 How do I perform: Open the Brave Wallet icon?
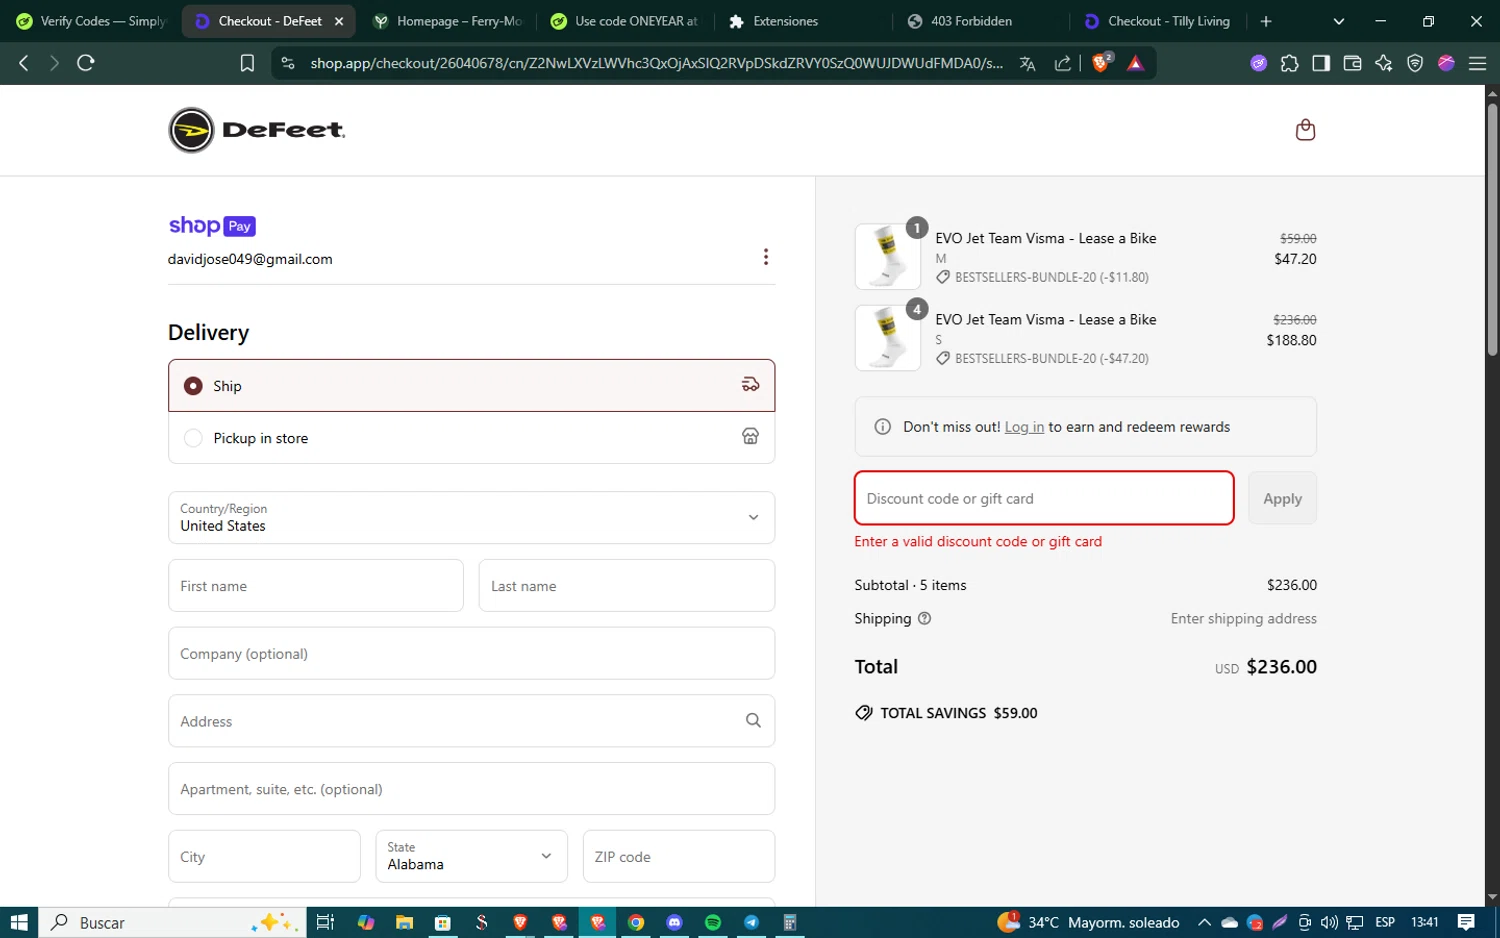point(1352,63)
